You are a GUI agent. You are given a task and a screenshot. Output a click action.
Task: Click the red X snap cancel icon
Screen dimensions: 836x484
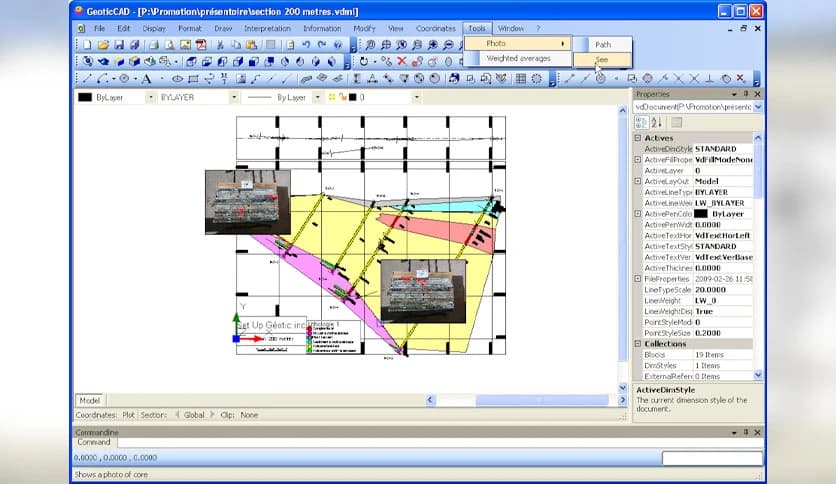[x=741, y=78]
